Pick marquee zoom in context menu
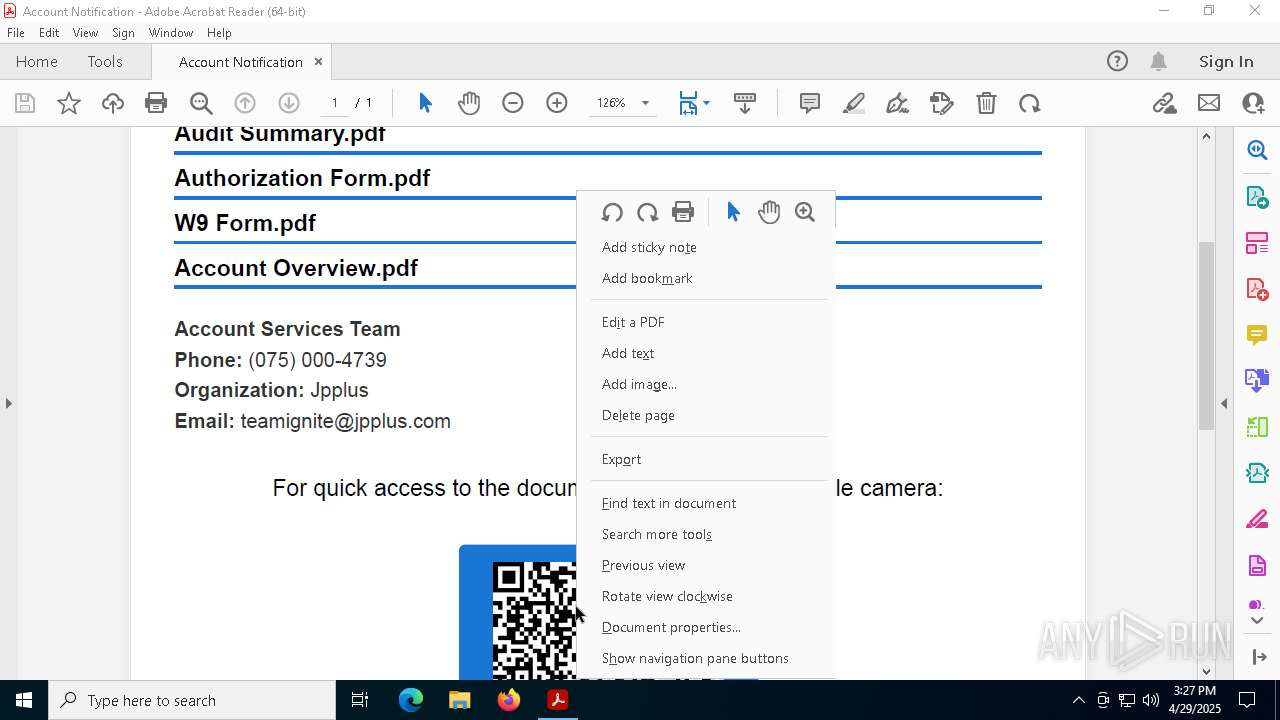Viewport: 1280px width, 720px height. click(805, 212)
